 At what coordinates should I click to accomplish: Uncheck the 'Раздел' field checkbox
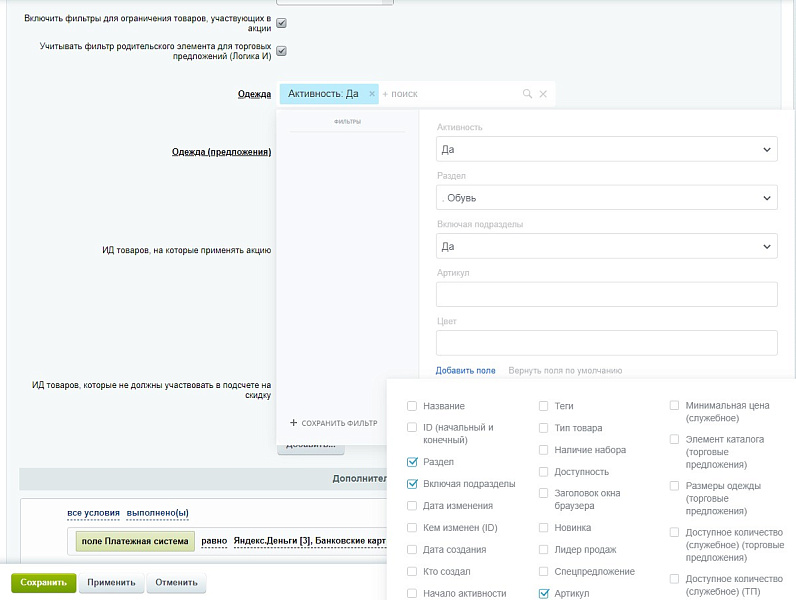tap(413, 462)
